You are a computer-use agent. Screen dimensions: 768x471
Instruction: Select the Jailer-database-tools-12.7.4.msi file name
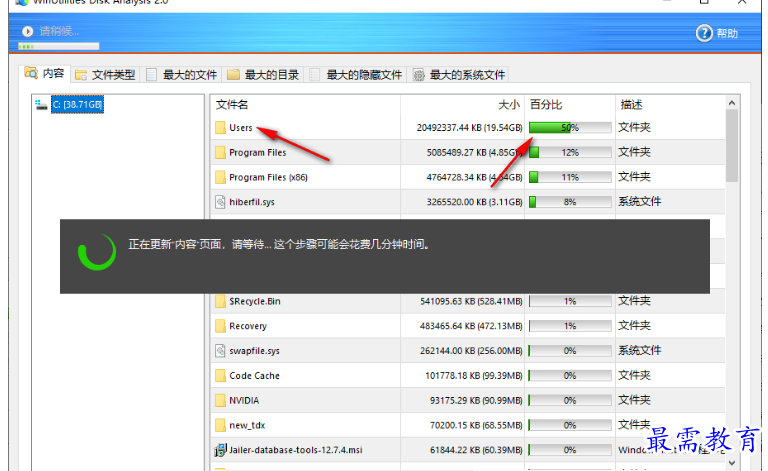coord(296,450)
